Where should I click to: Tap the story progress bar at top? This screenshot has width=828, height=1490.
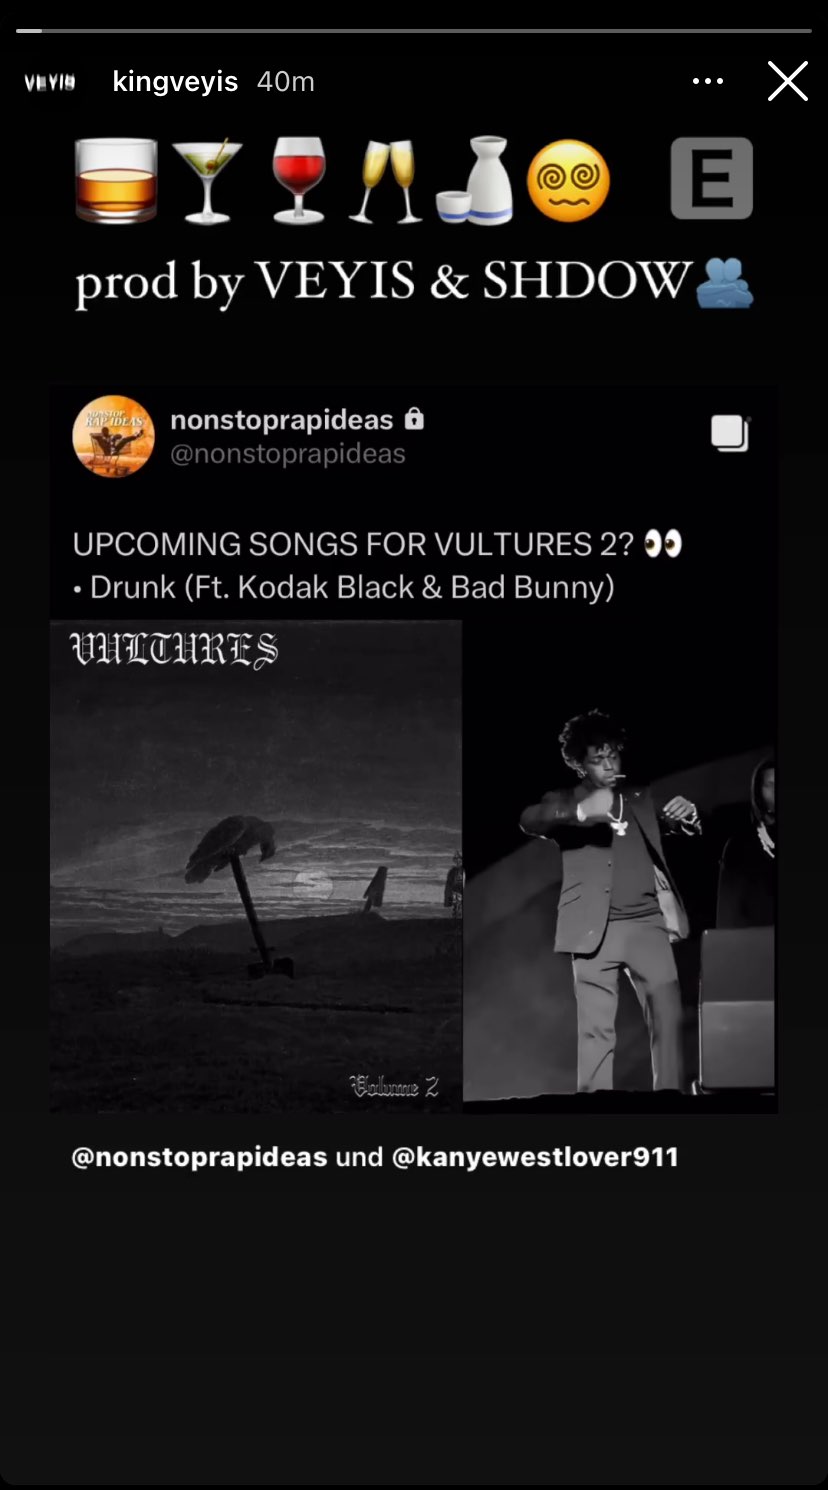click(414, 31)
